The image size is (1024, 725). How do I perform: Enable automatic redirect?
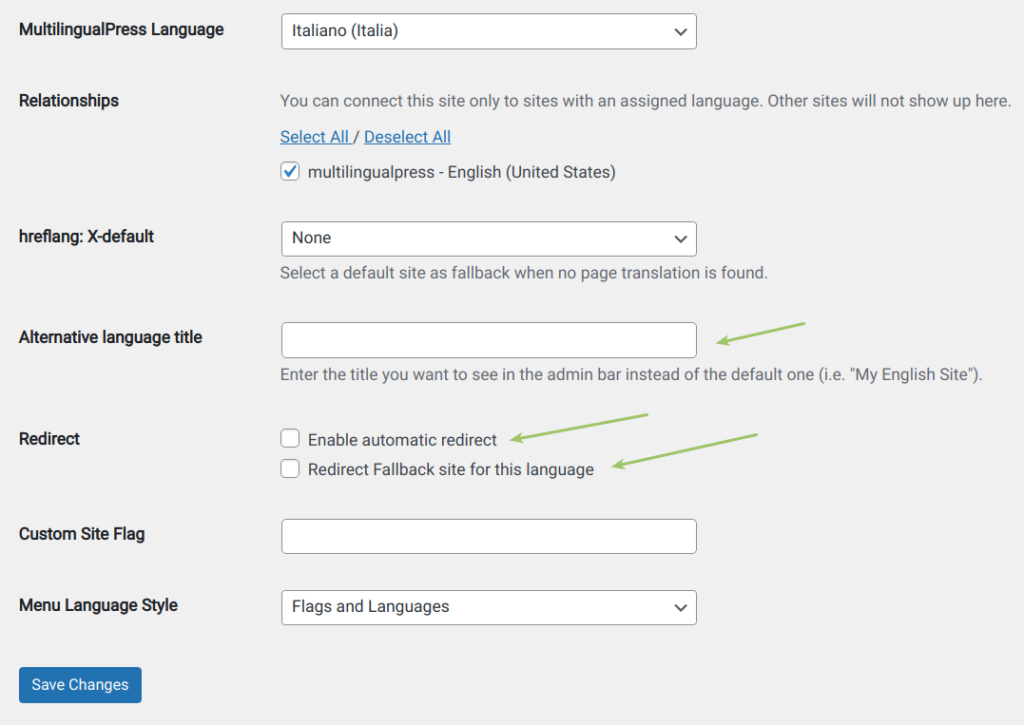click(x=289, y=438)
